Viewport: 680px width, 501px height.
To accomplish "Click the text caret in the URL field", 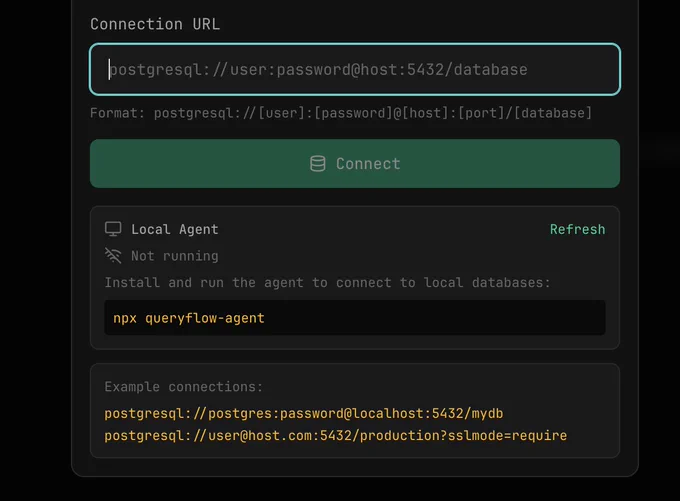I will click(x=109, y=69).
